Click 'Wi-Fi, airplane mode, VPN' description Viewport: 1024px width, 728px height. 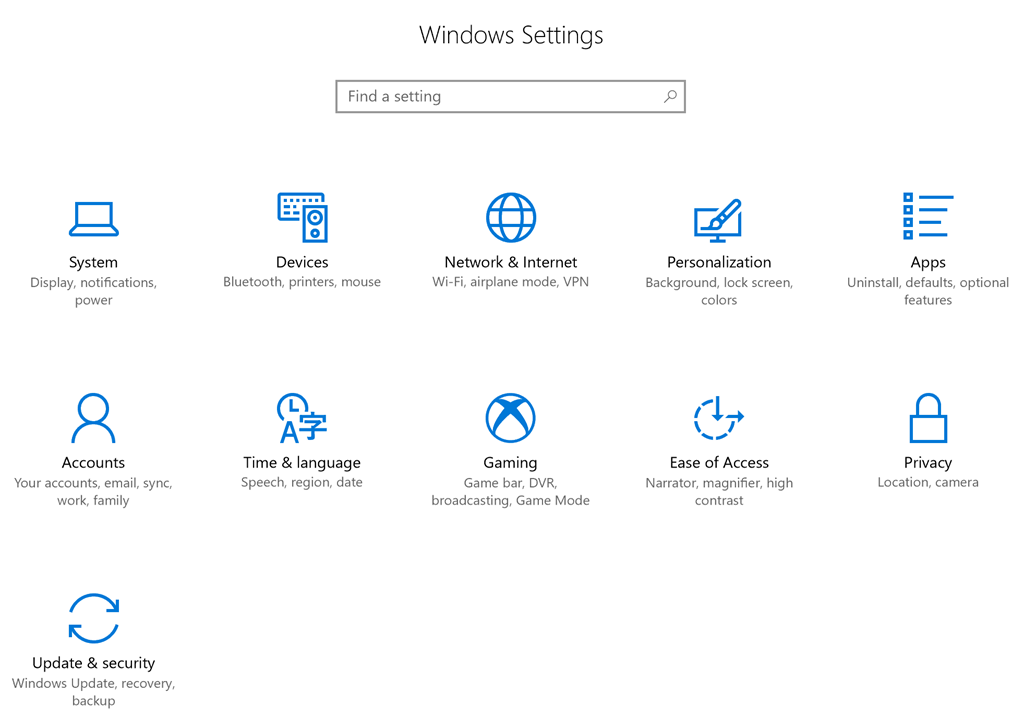click(511, 282)
